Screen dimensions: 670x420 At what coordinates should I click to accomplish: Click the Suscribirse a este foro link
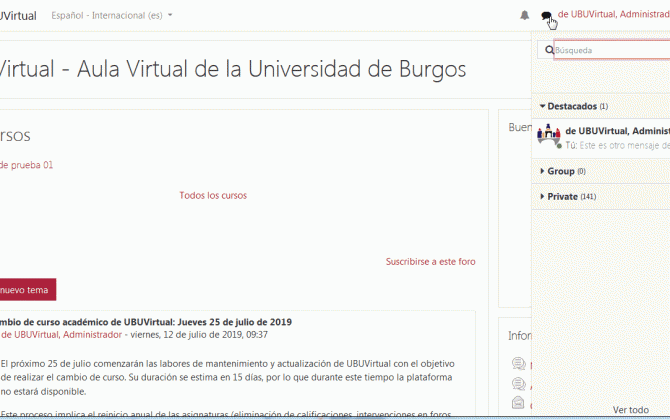pos(430,261)
